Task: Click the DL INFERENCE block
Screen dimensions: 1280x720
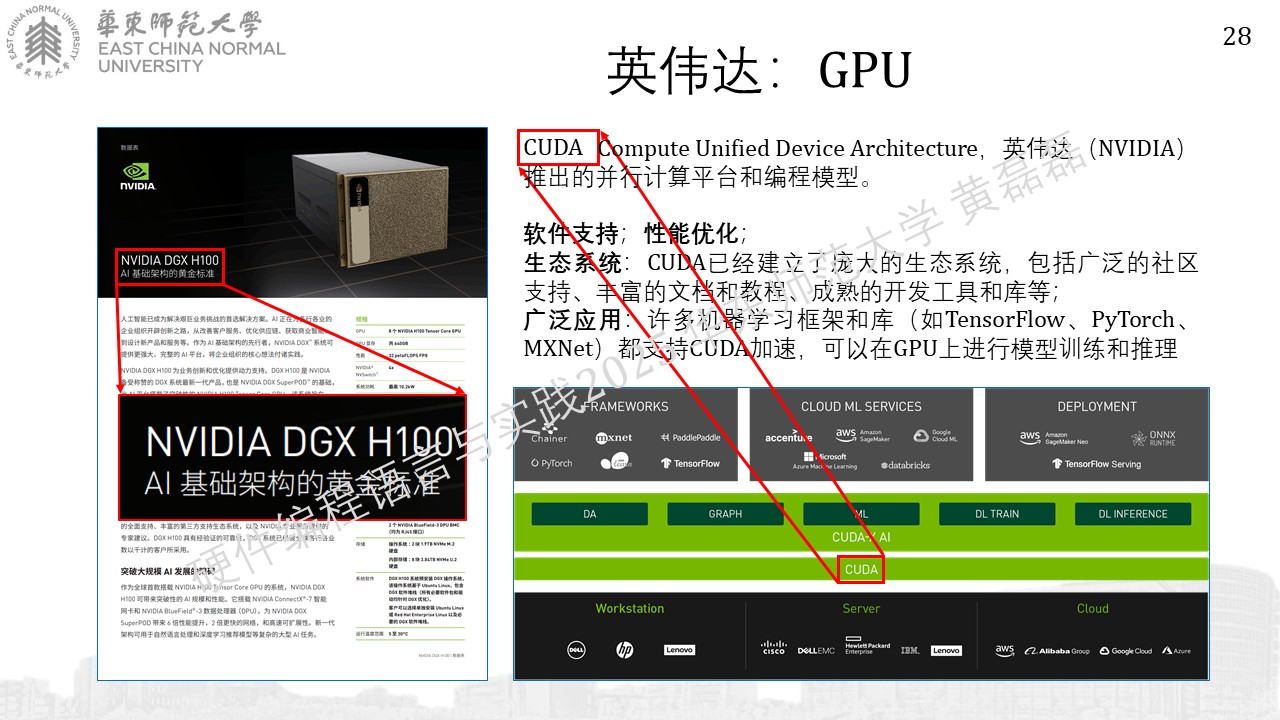Action: click(x=1133, y=514)
